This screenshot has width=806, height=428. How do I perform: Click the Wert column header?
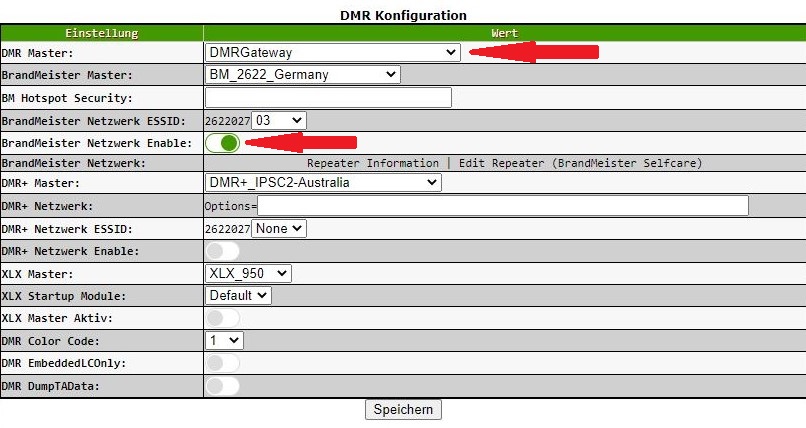pos(504,33)
